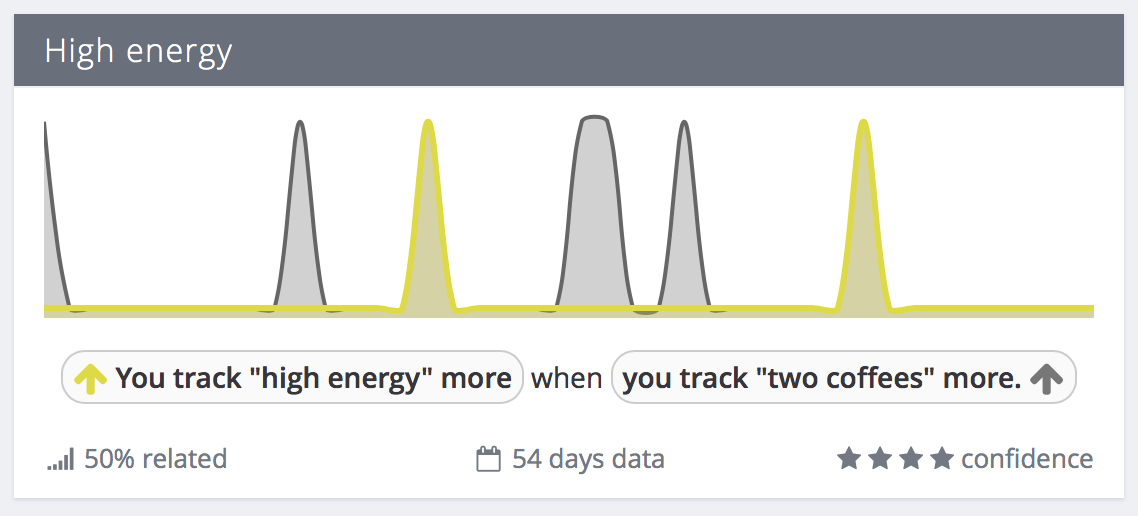This screenshot has height=516, width=1138.
Task: Click the second yellow peak in chart
Action: [863, 216]
